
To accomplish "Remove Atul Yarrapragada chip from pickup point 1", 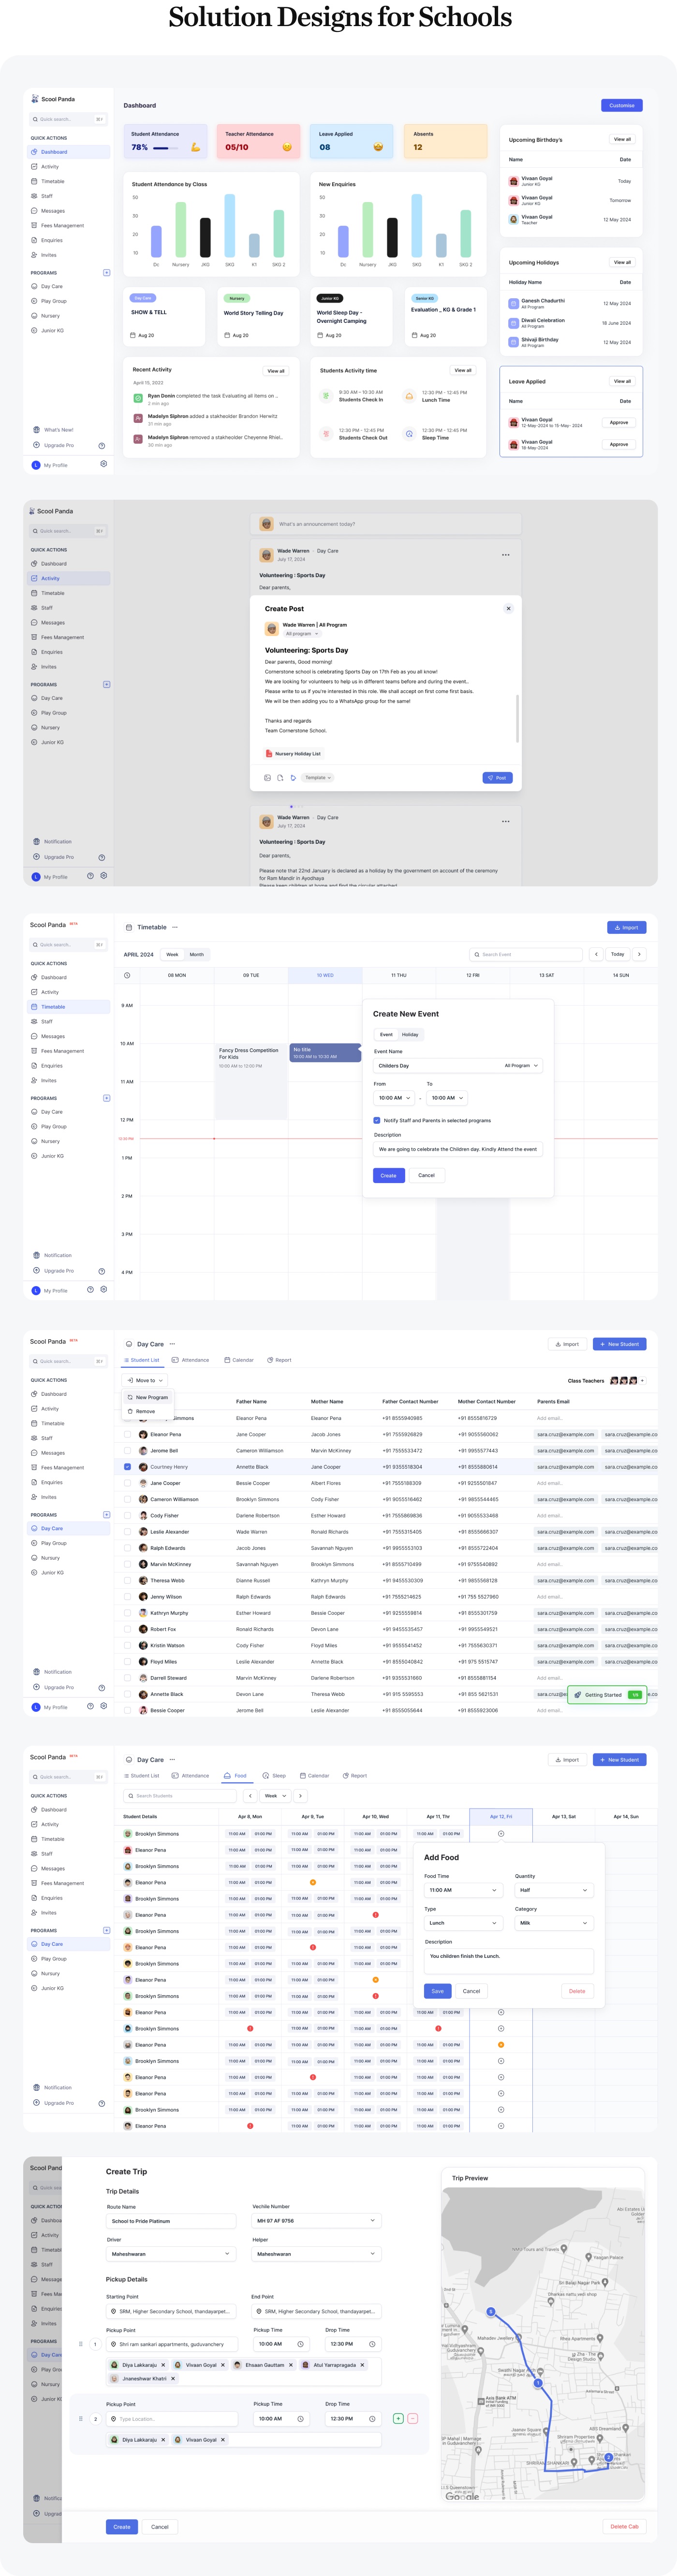I will (362, 2365).
